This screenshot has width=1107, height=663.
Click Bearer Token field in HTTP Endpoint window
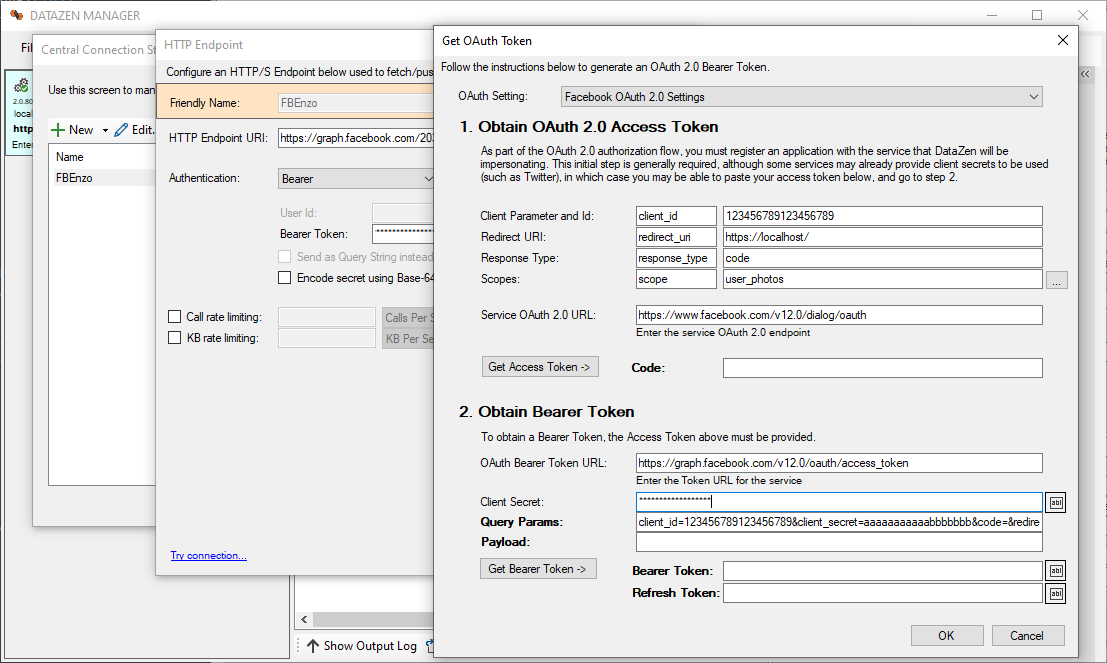point(403,234)
